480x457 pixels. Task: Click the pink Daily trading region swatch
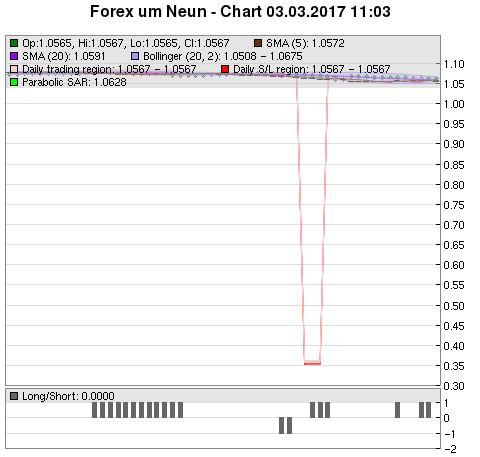(14, 69)
